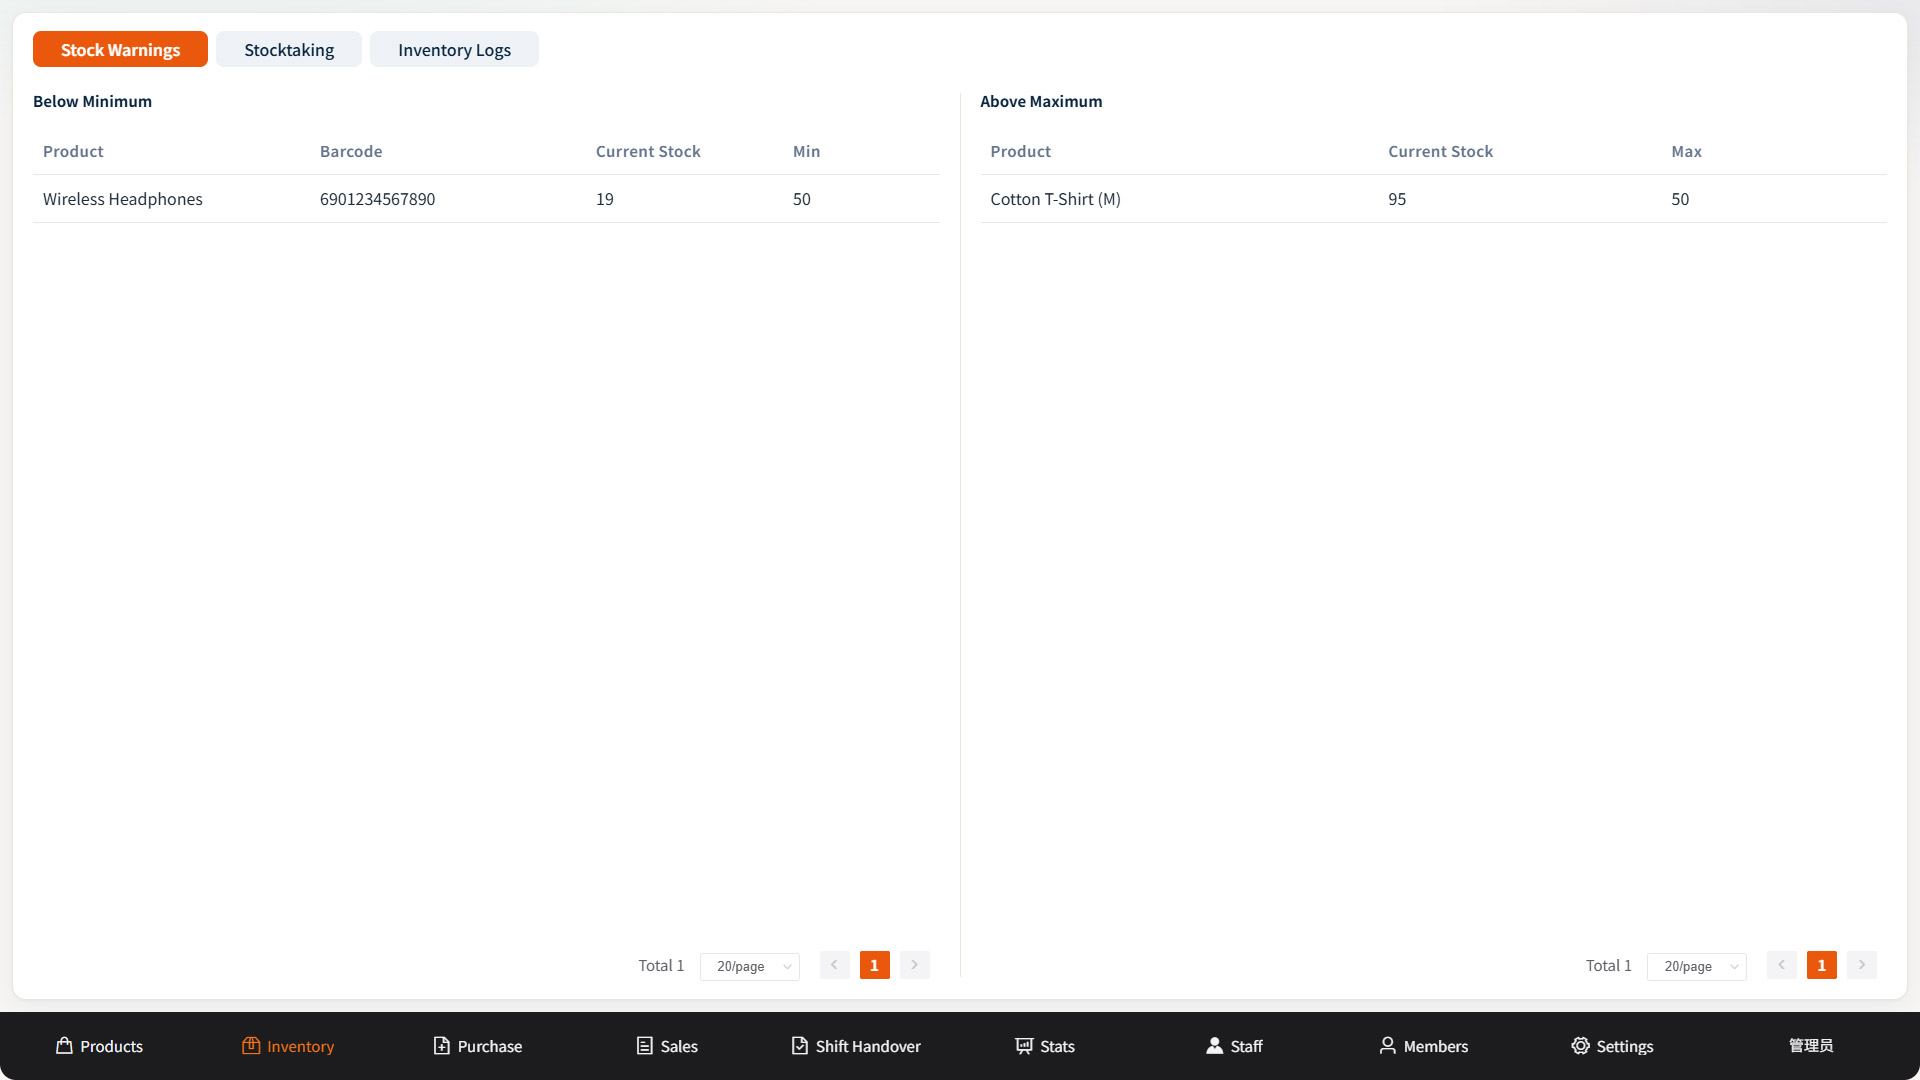This screenshot has height=1080, width=1920.
Task: Click the Purchase document icon
Action: coord(441,1046)
